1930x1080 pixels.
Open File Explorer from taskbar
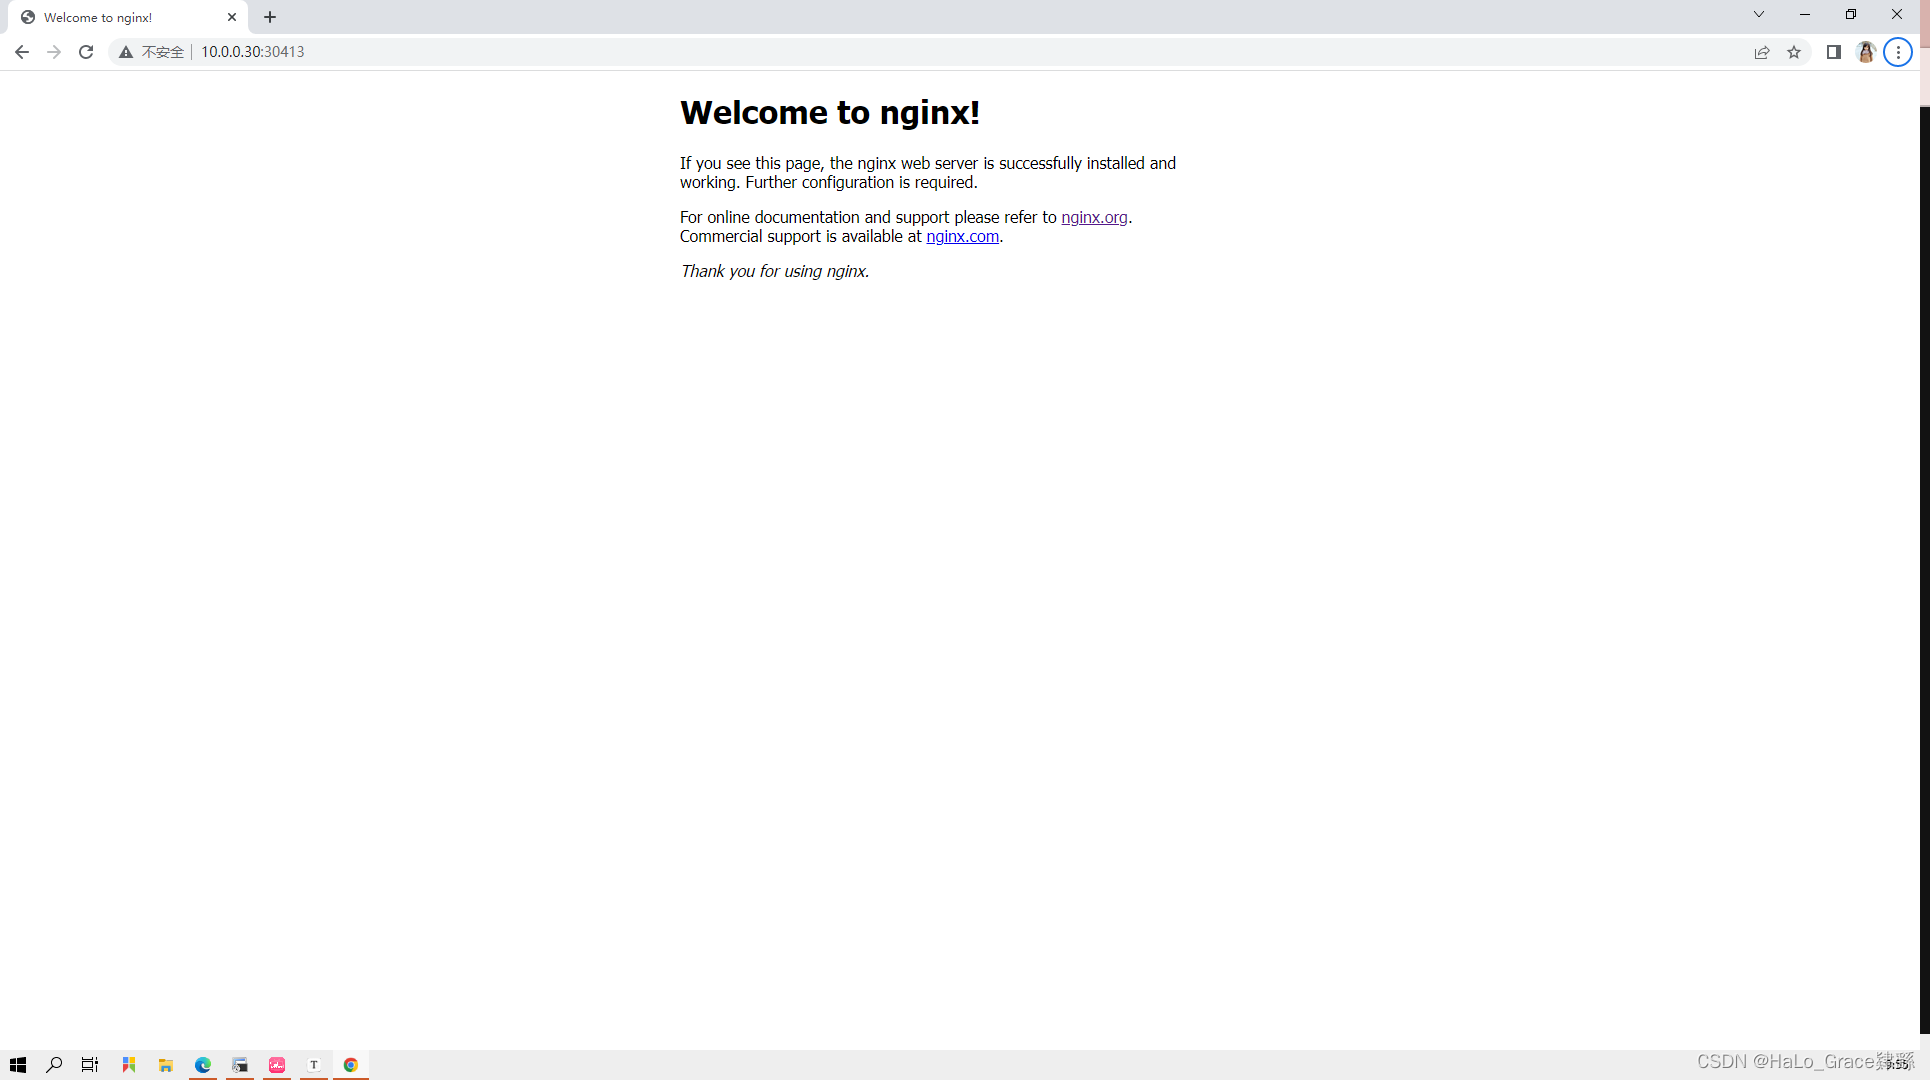coord(166,1065)
